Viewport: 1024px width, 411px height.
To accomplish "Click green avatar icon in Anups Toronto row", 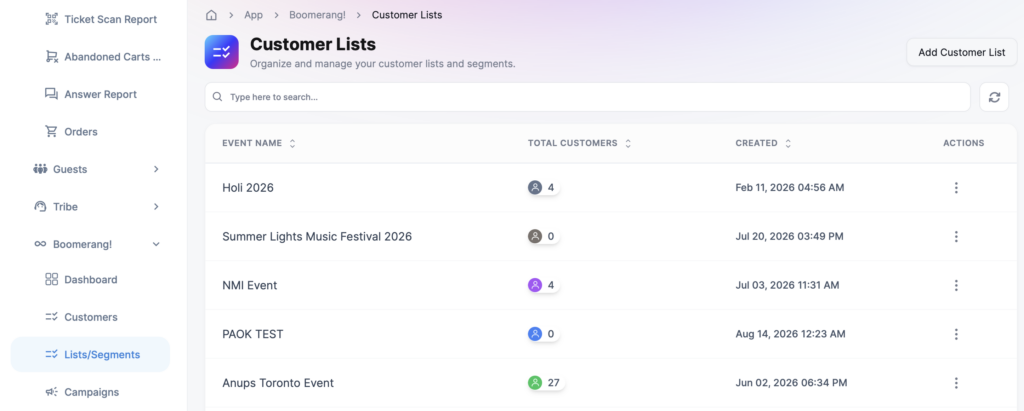I will coord(535,383).
